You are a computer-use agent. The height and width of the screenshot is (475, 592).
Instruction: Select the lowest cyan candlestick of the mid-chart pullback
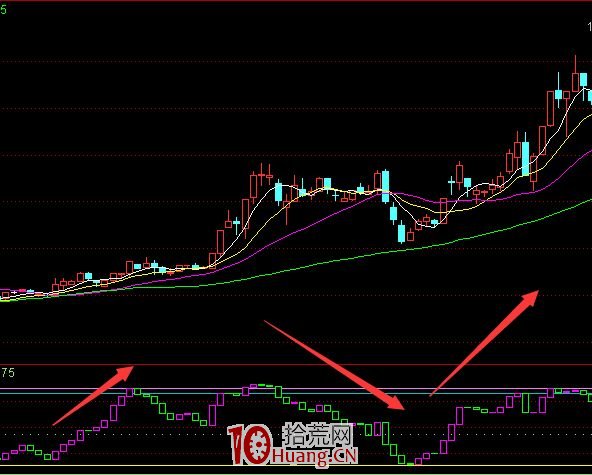pos(401,233)
